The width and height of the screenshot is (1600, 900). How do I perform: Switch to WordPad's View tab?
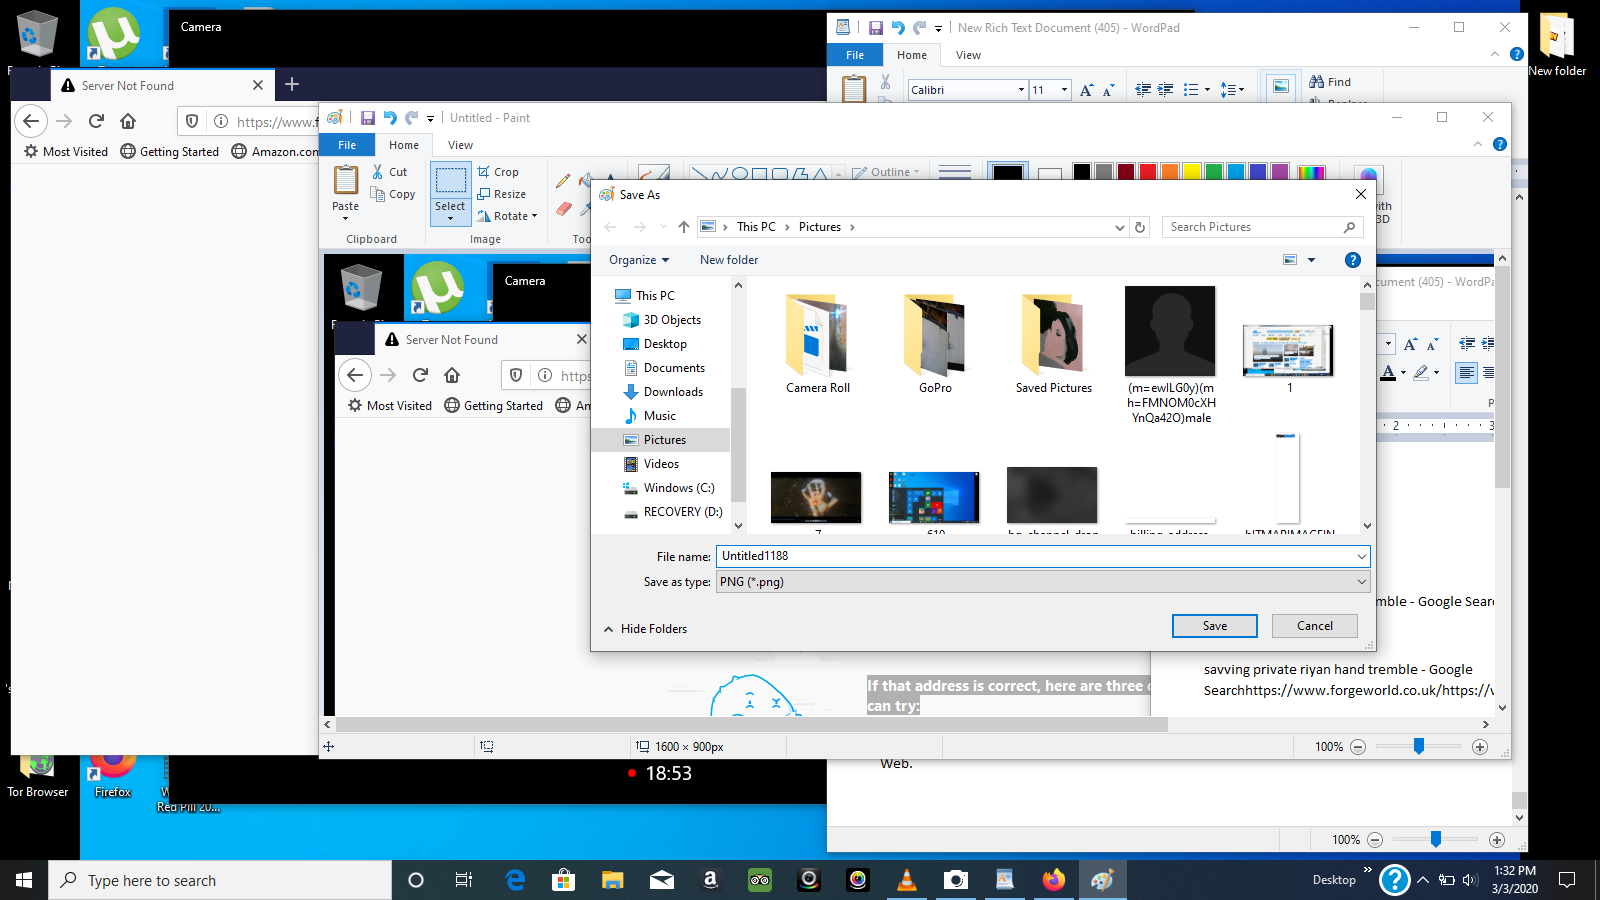click(968, 55)
